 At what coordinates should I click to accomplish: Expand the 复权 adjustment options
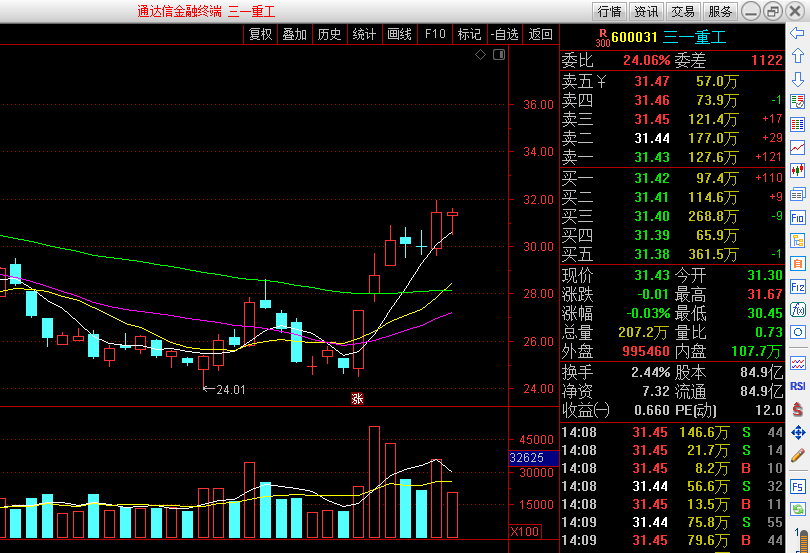[260, 34]
